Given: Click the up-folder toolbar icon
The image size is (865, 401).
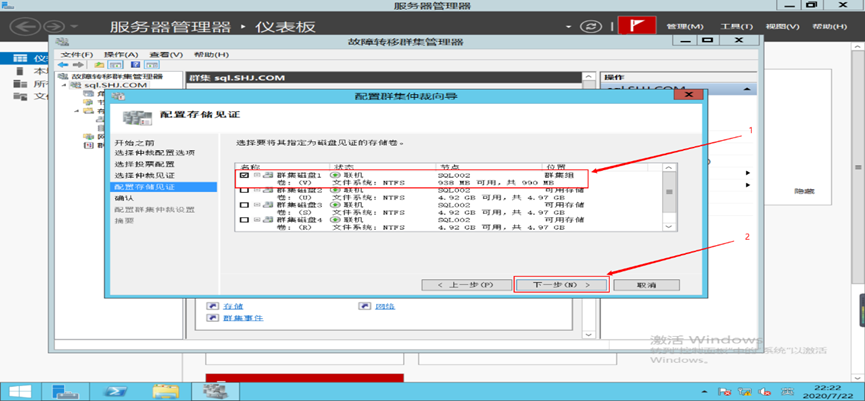Looking at the screenshot, I should [99, 65].
